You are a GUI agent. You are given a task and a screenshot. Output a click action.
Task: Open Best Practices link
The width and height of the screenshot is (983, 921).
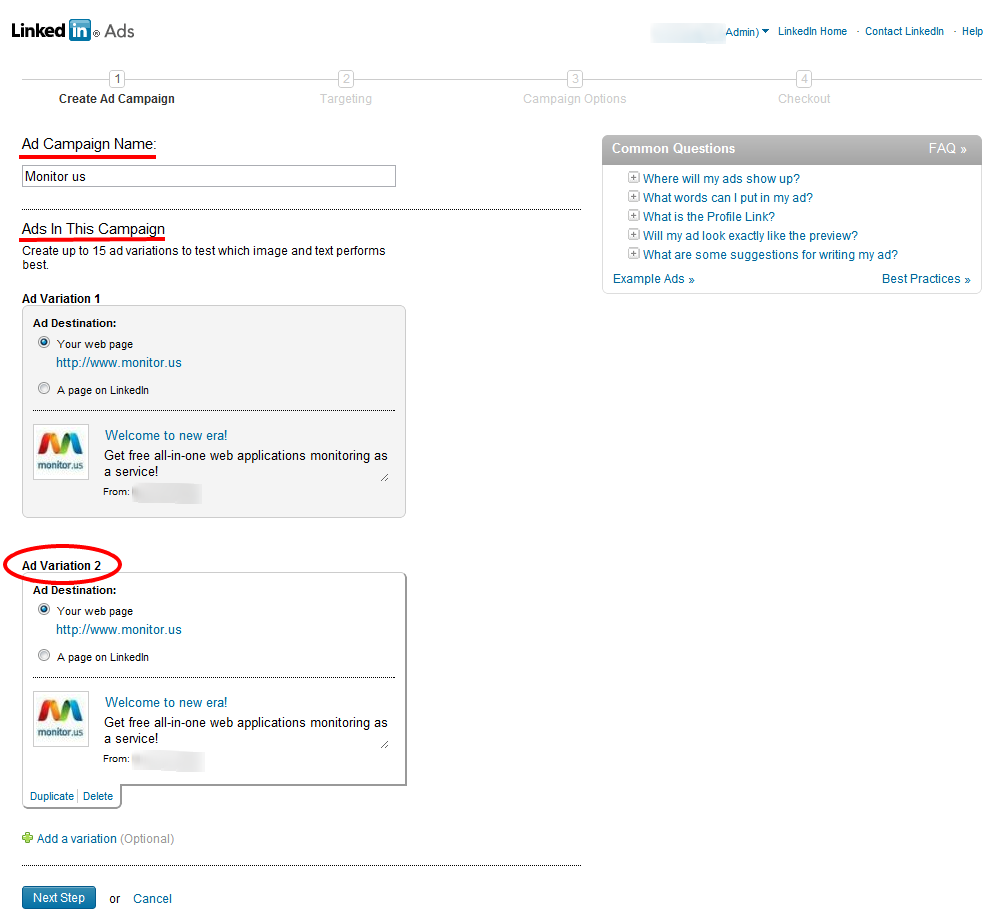click(926, 279)
